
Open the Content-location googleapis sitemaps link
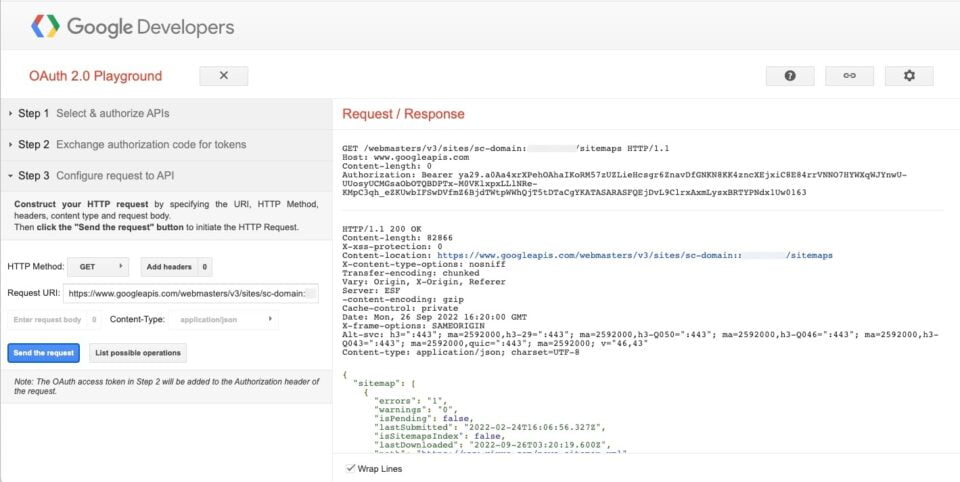[635, 255]
